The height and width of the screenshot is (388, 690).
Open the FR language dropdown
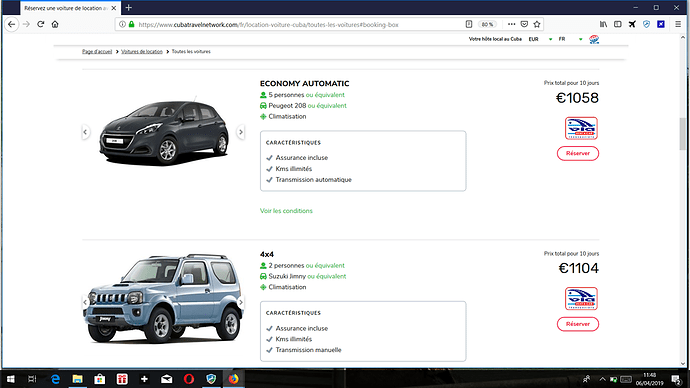[x=570, y=39]
